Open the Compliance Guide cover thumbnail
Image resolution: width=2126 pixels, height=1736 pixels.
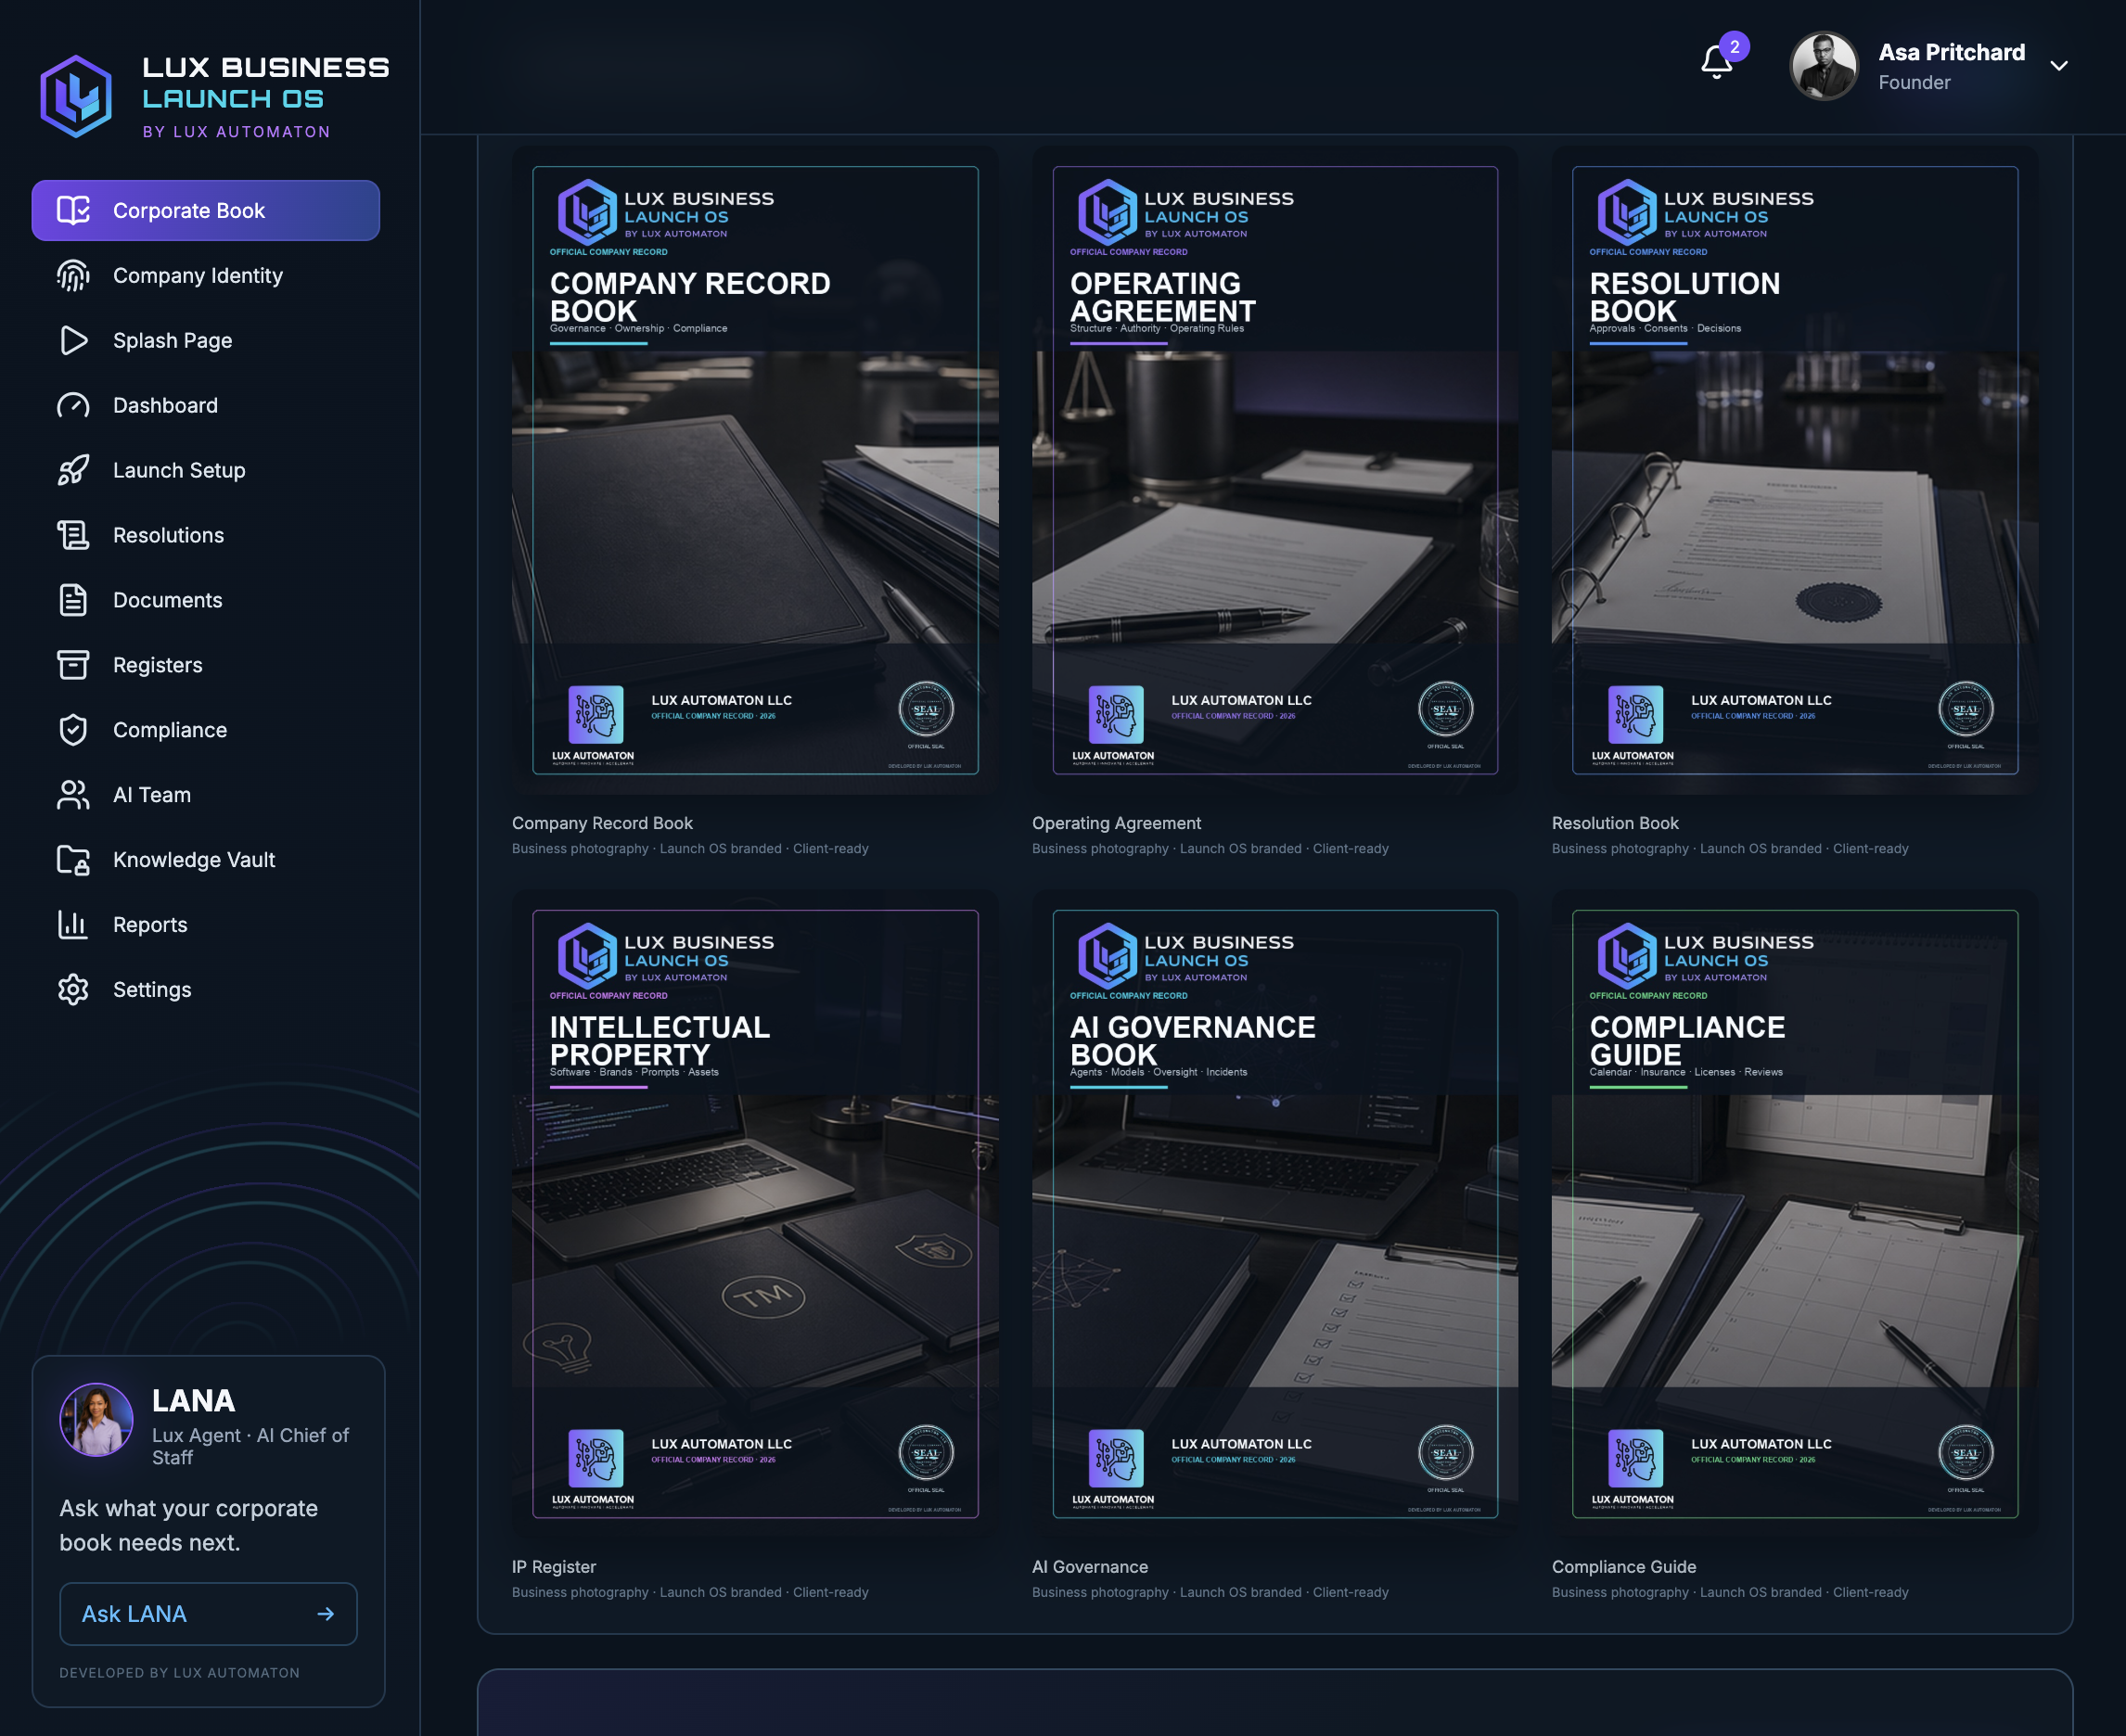tap(1795, 1214)
